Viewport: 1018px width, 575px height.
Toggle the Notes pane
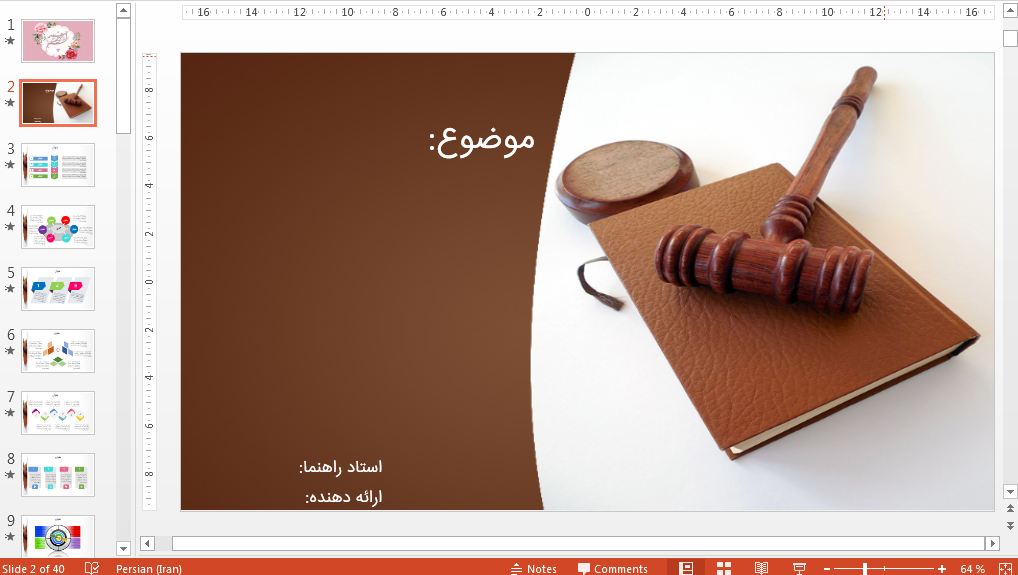(x=534, y=569)
